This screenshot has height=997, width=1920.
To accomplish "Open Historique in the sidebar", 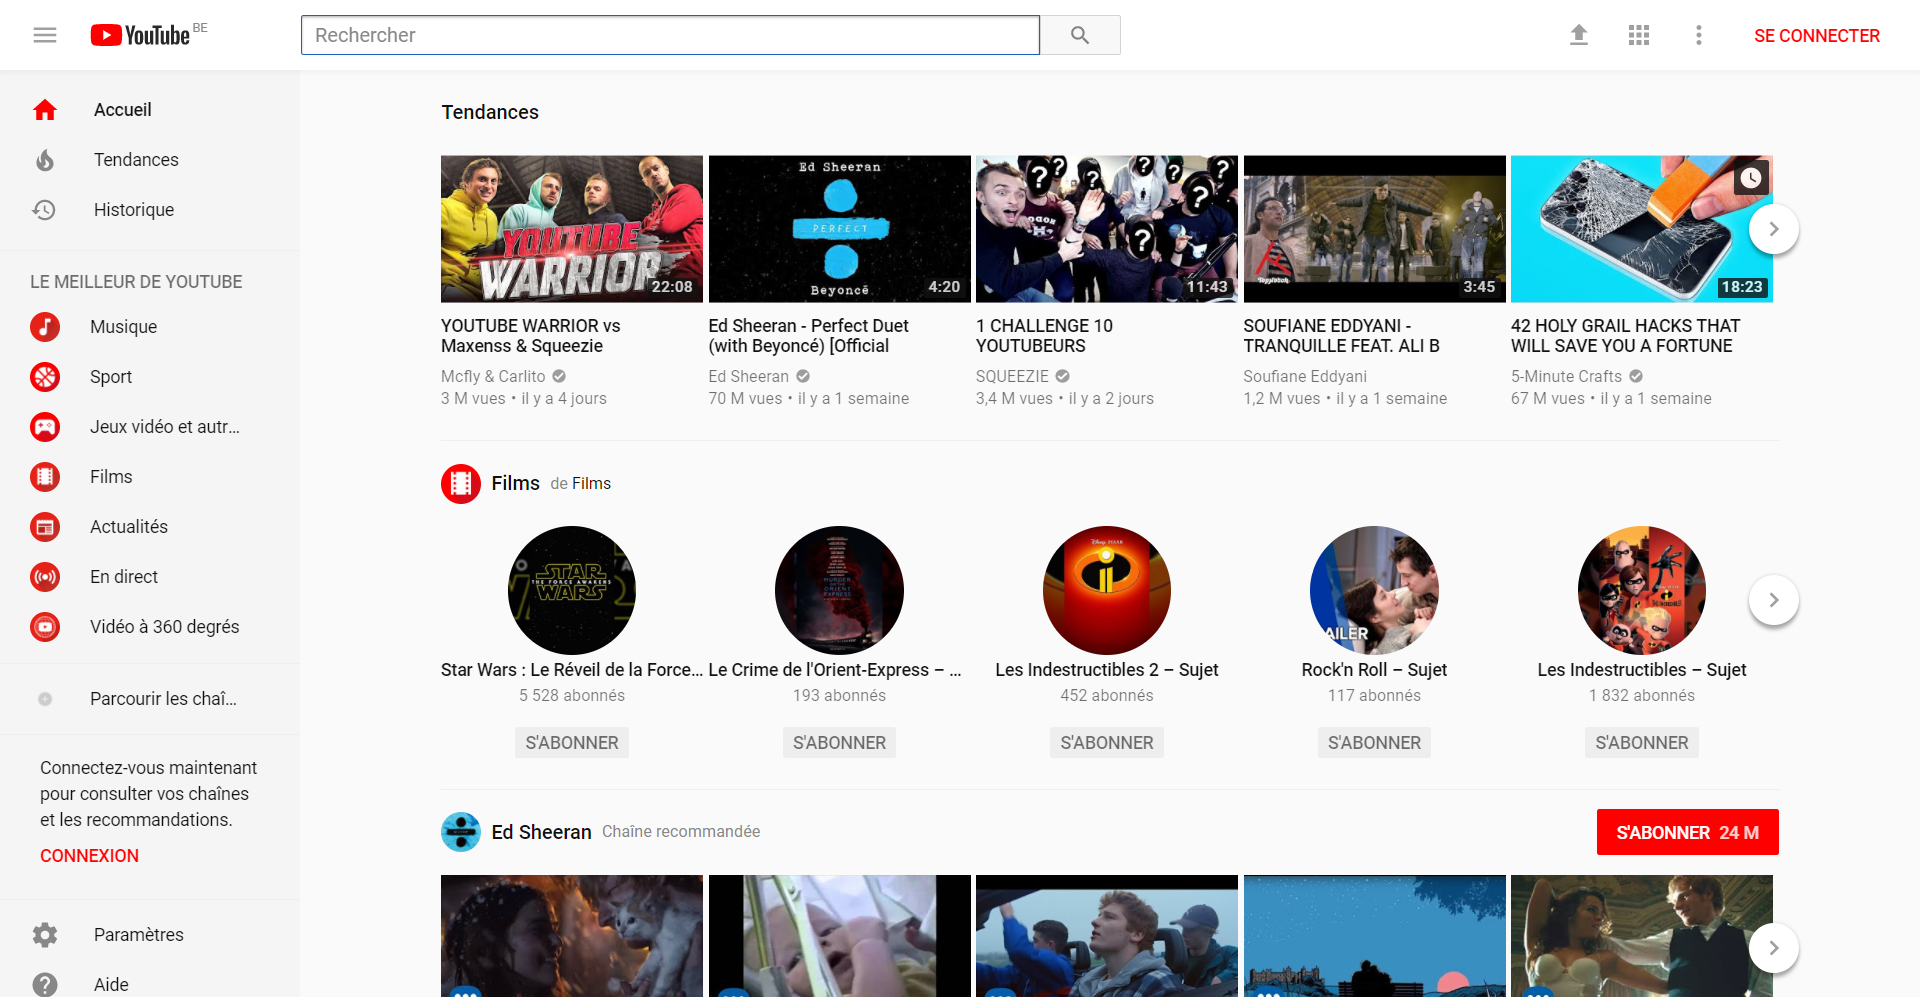I will [x=150, y=210].
